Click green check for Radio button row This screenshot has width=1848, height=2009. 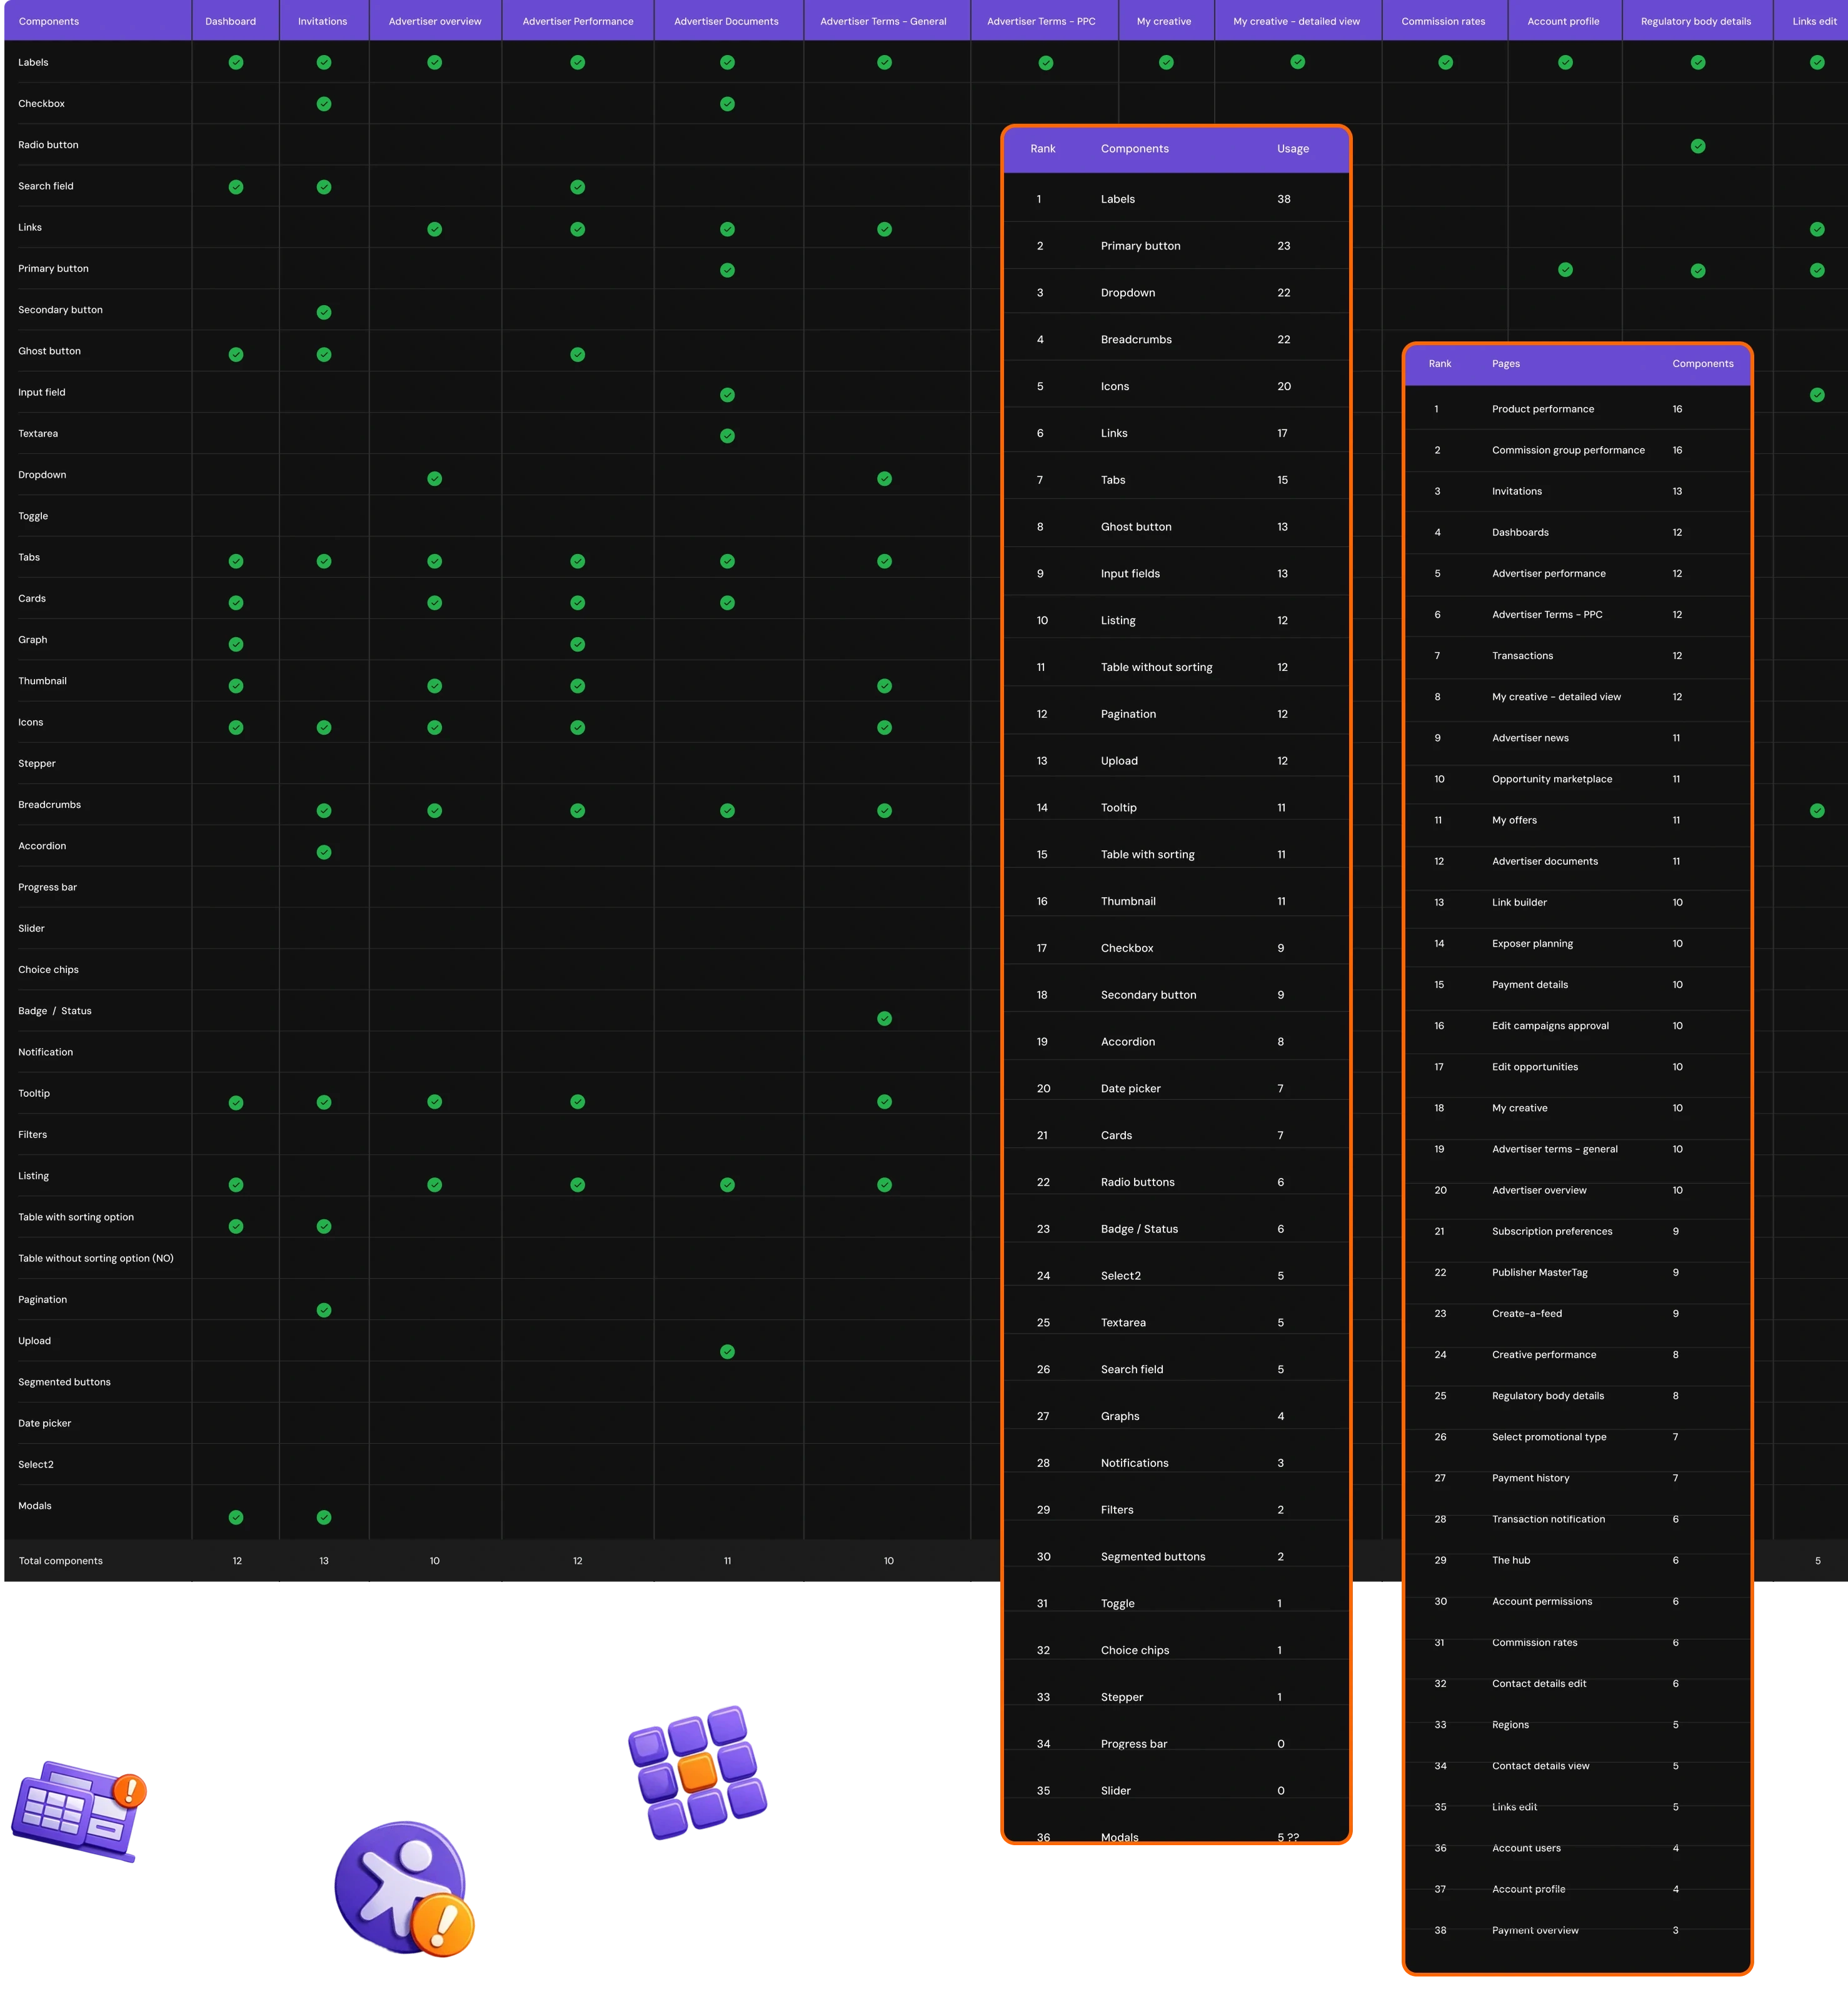1697,146
